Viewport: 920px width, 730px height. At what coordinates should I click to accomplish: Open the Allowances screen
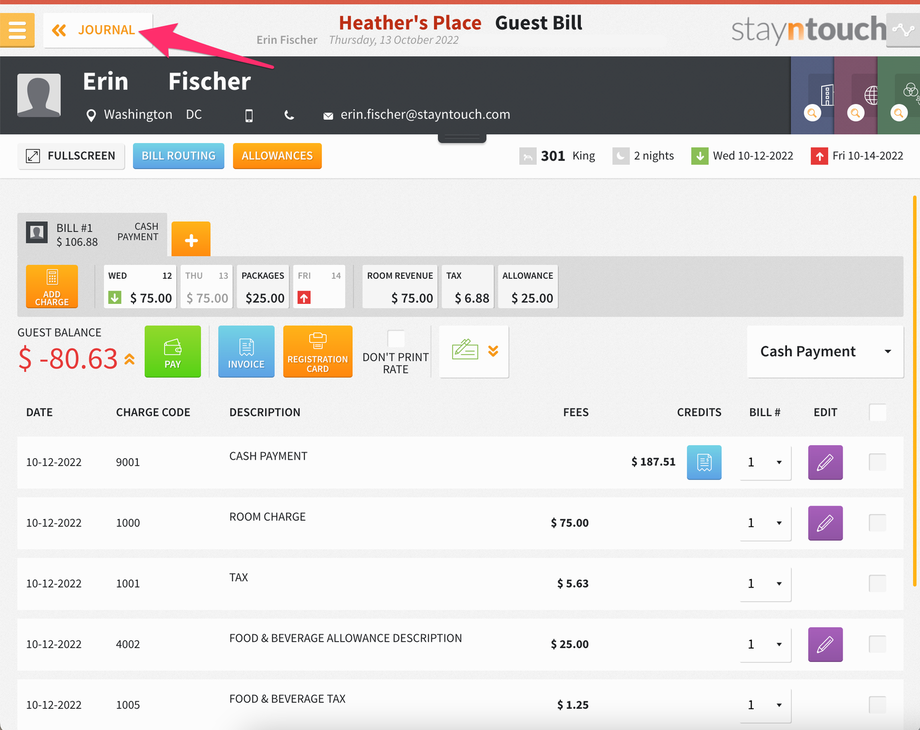[277, 156]
